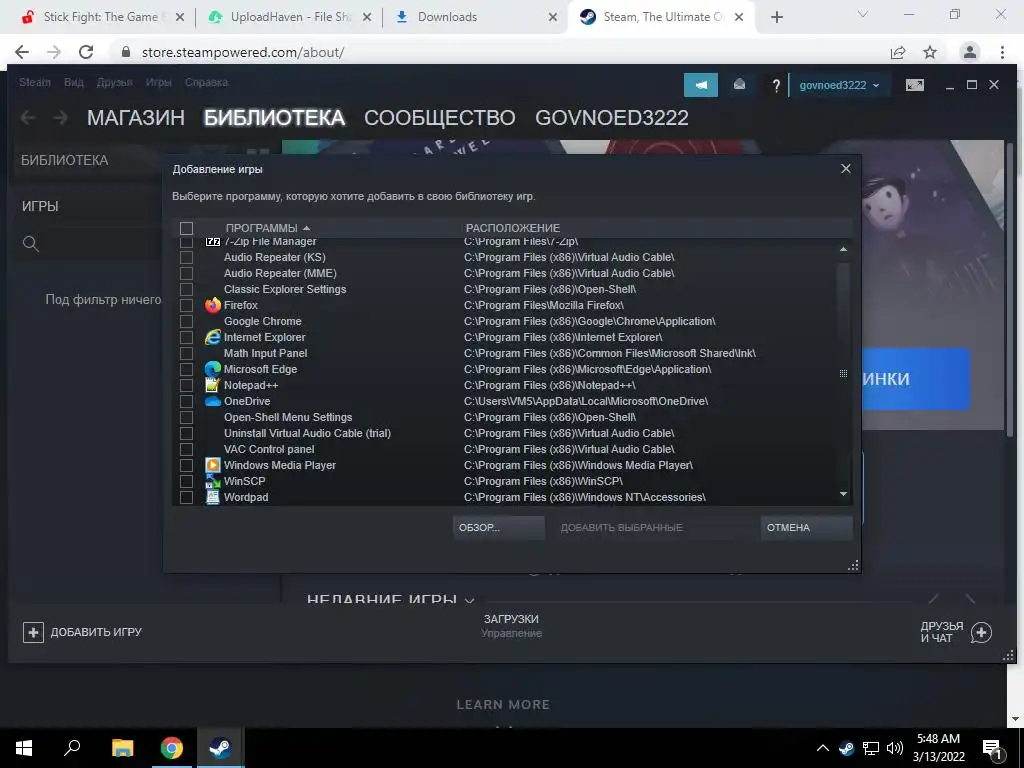Click the Notepad++ icon in list
The height and width of the screenshot is (768, 1024).
213,385
